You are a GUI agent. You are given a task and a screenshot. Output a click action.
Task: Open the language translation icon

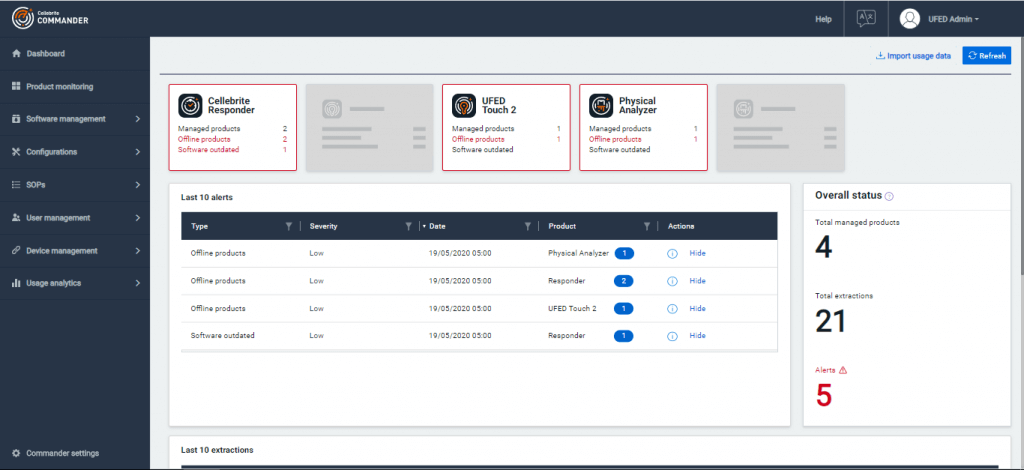pos(865,18)
